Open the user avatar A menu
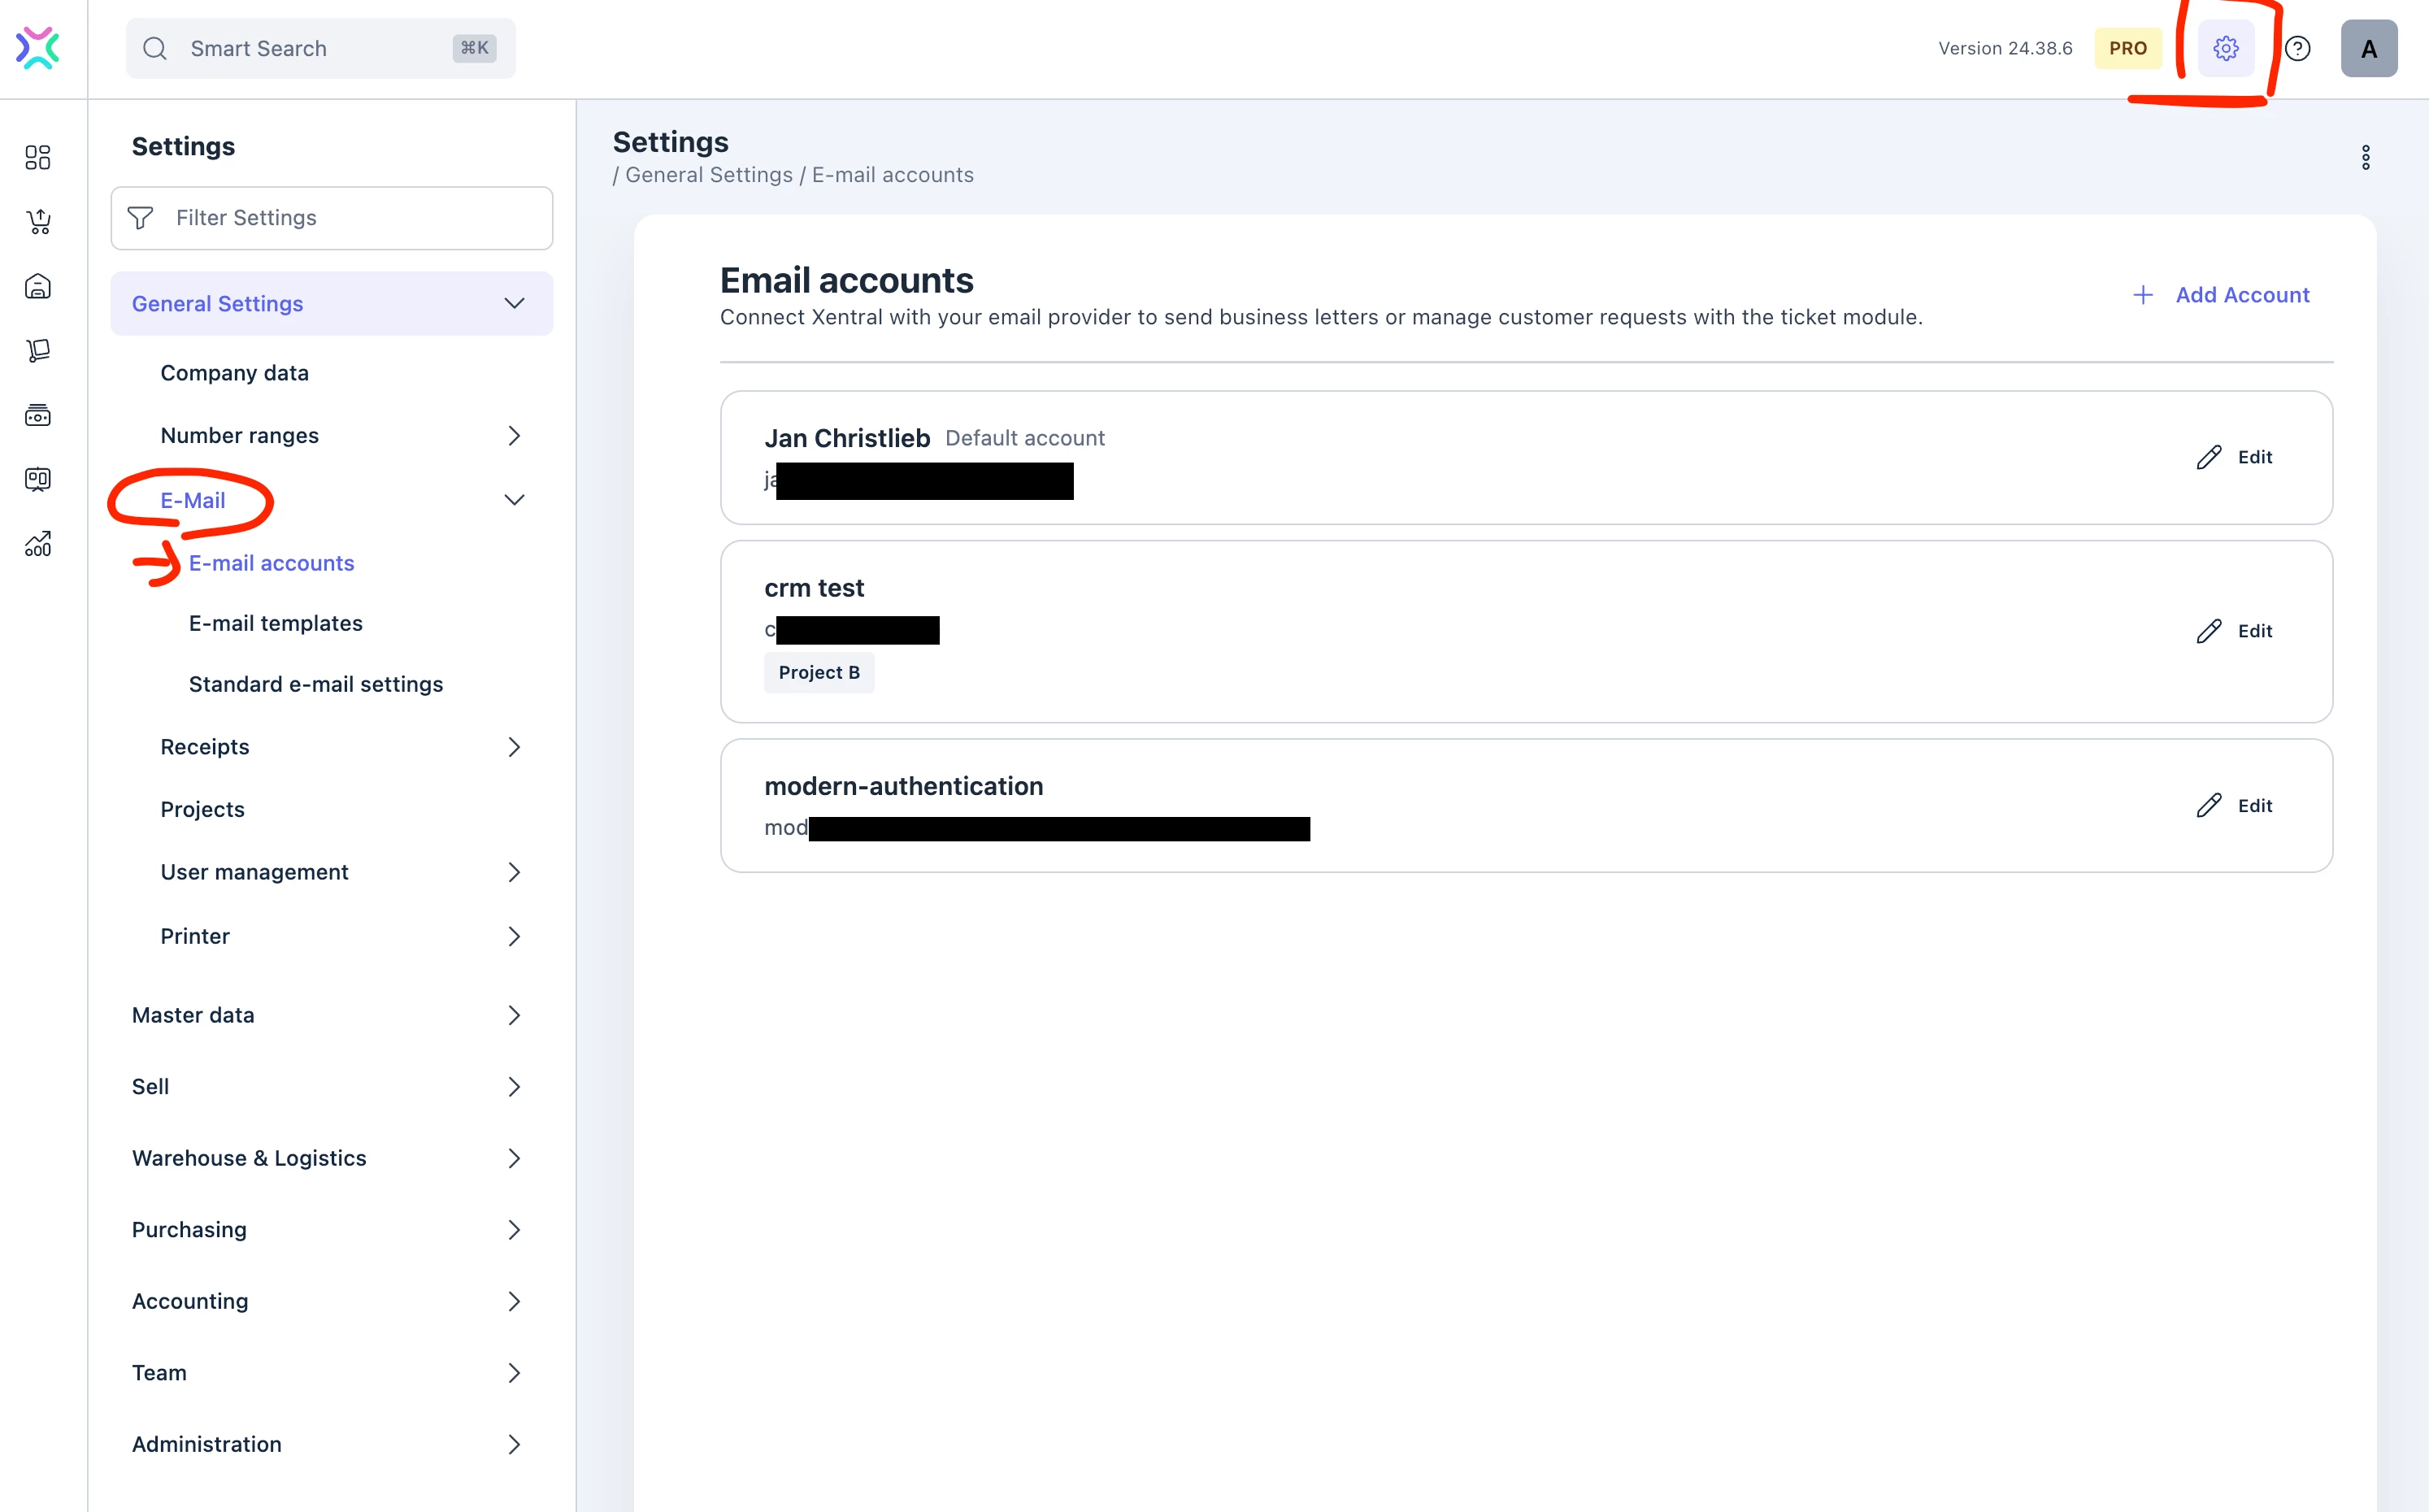This screenshot has width=2429, height=1512. (x=2368, y=48)
